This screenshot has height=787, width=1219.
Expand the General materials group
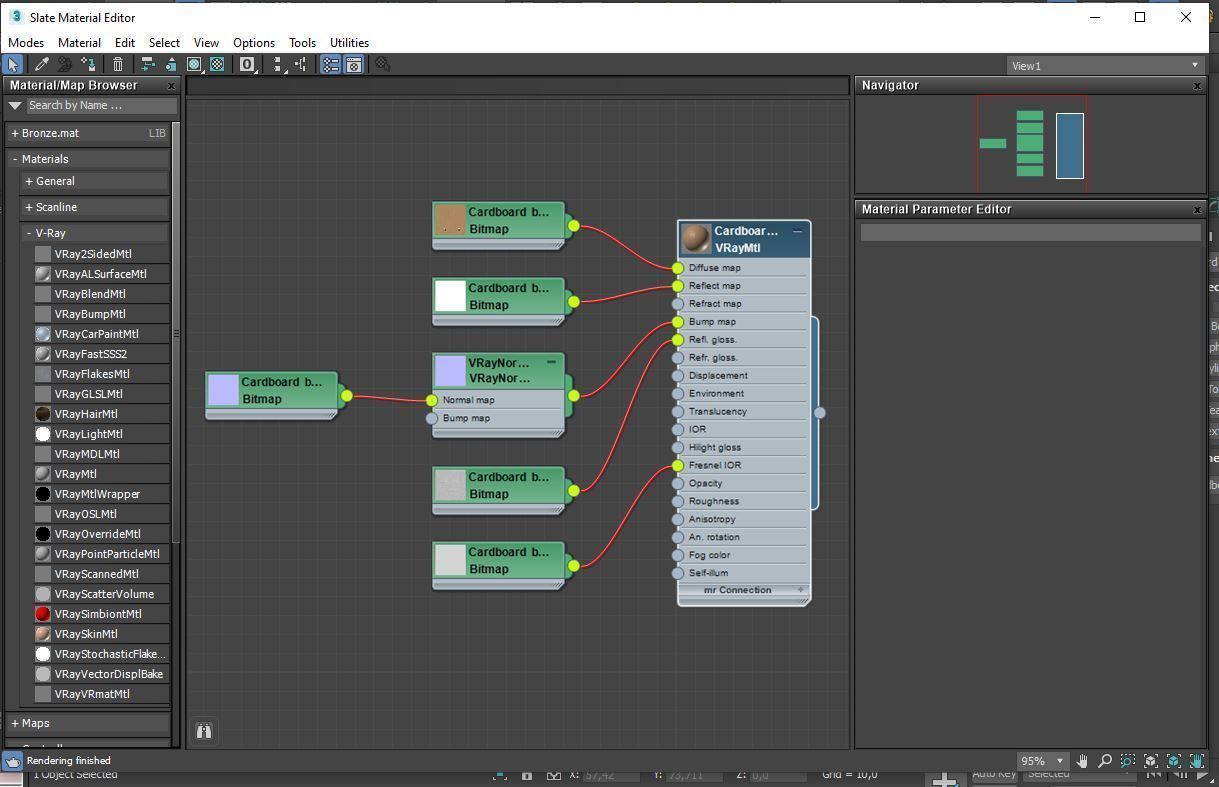29,181
